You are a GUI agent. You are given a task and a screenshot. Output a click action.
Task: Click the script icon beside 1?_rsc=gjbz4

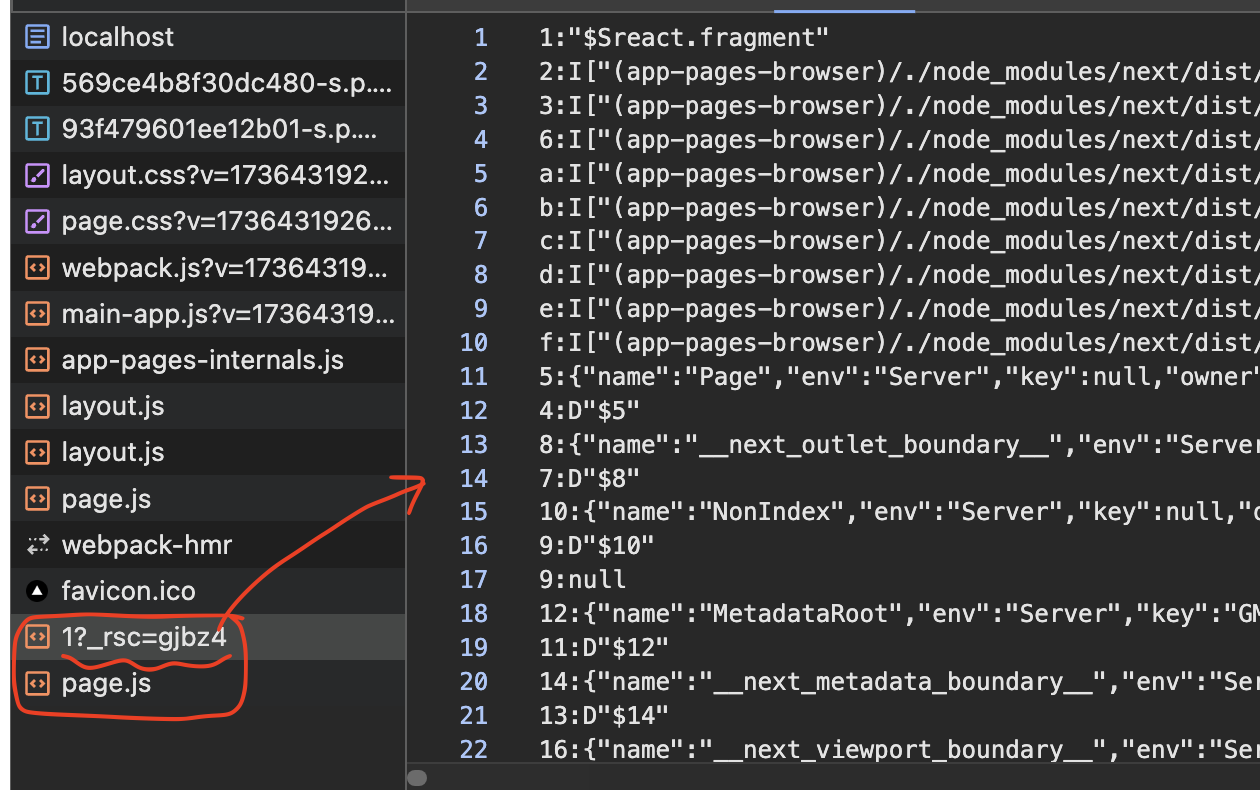[x=37, y=637]
